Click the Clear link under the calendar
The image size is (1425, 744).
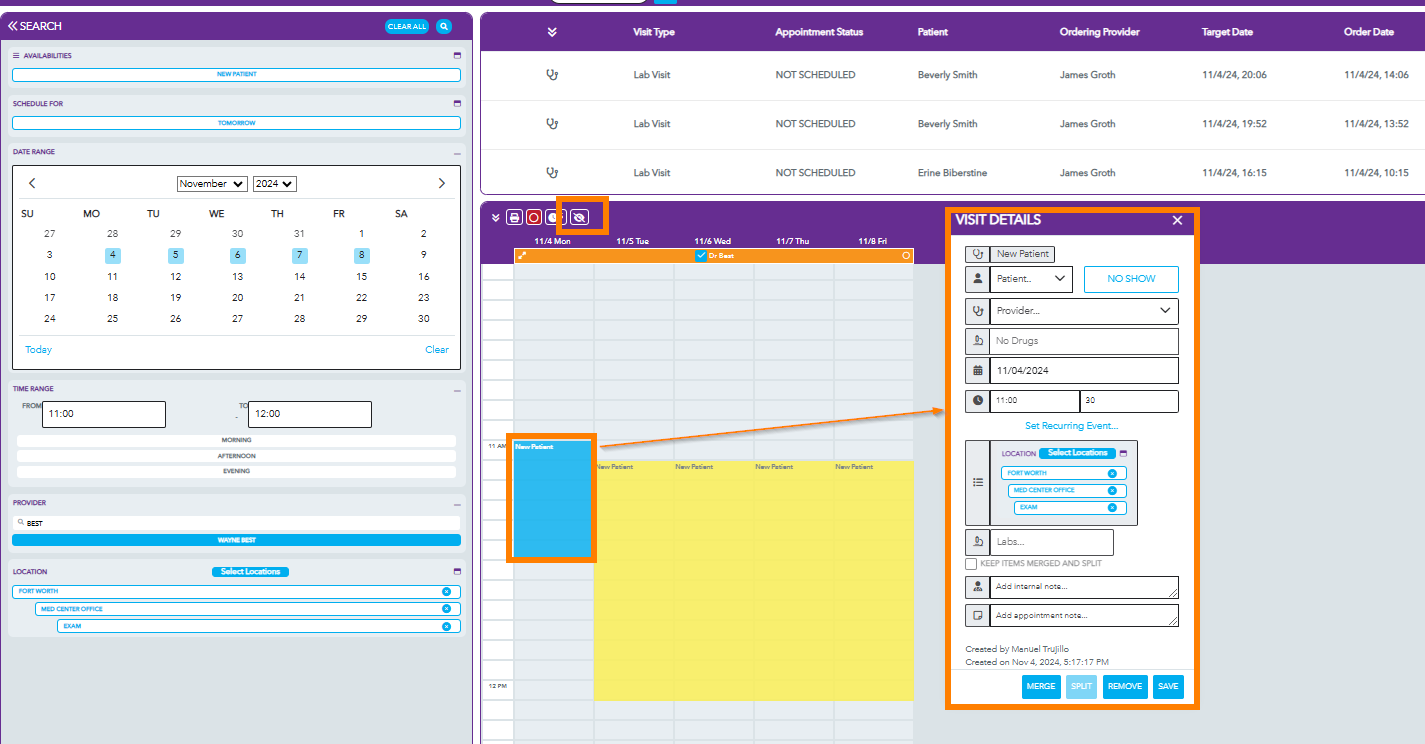coord(437,350)
